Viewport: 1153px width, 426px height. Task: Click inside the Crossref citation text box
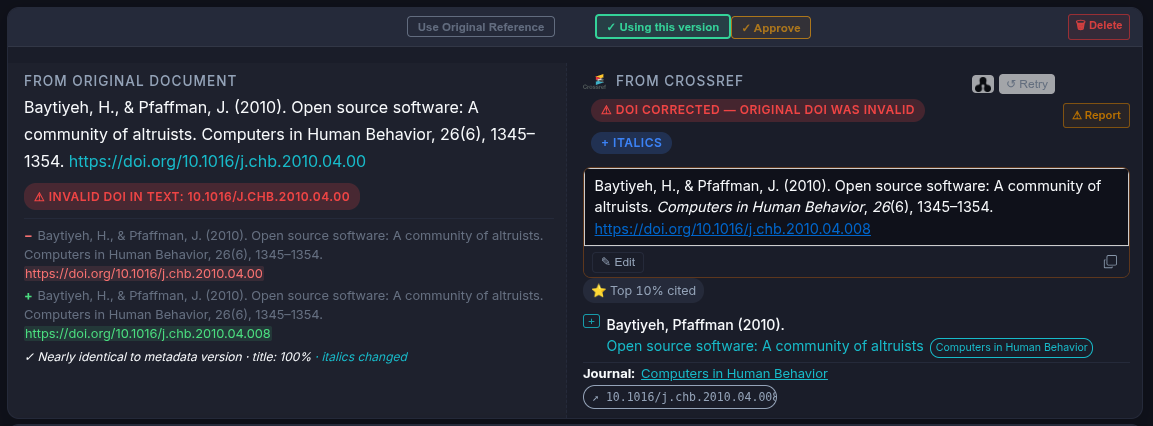(x=856, y=207)
